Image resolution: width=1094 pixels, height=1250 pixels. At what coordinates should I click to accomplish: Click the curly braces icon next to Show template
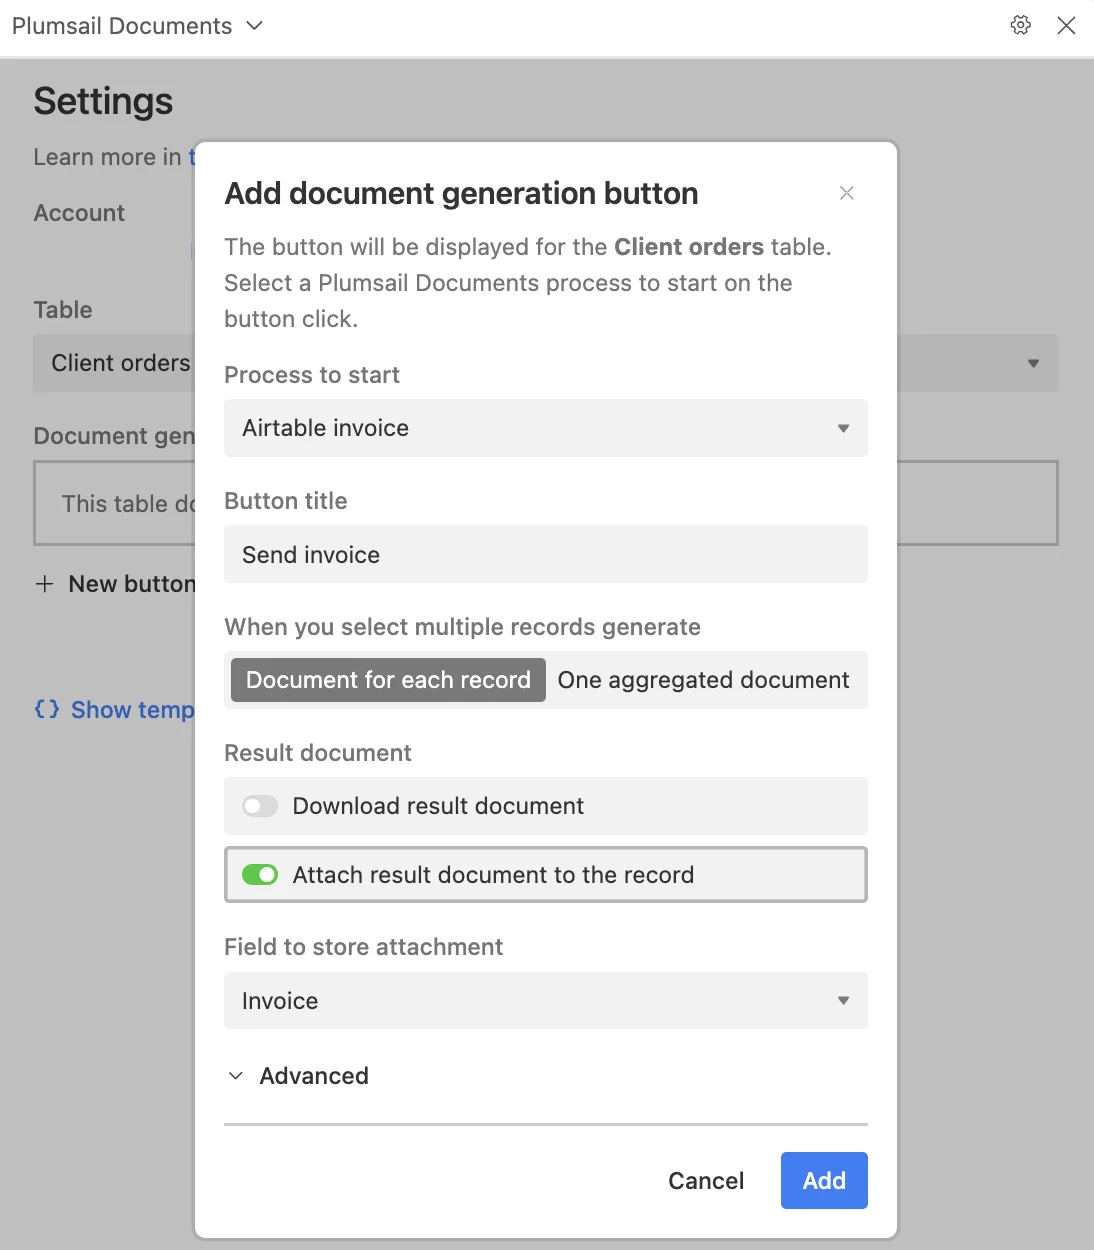point(45,709)
